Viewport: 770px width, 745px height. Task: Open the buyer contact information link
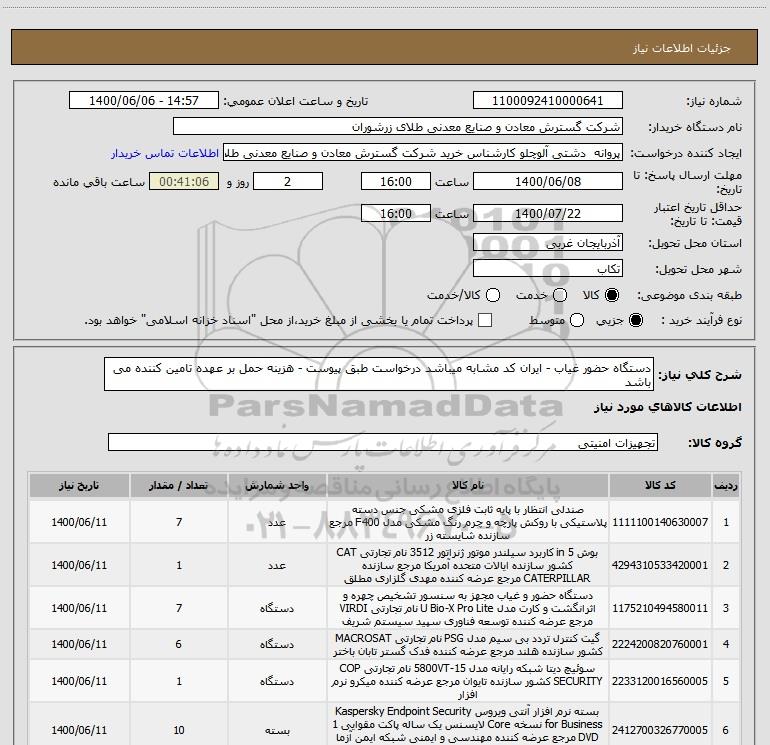(165, 153)
